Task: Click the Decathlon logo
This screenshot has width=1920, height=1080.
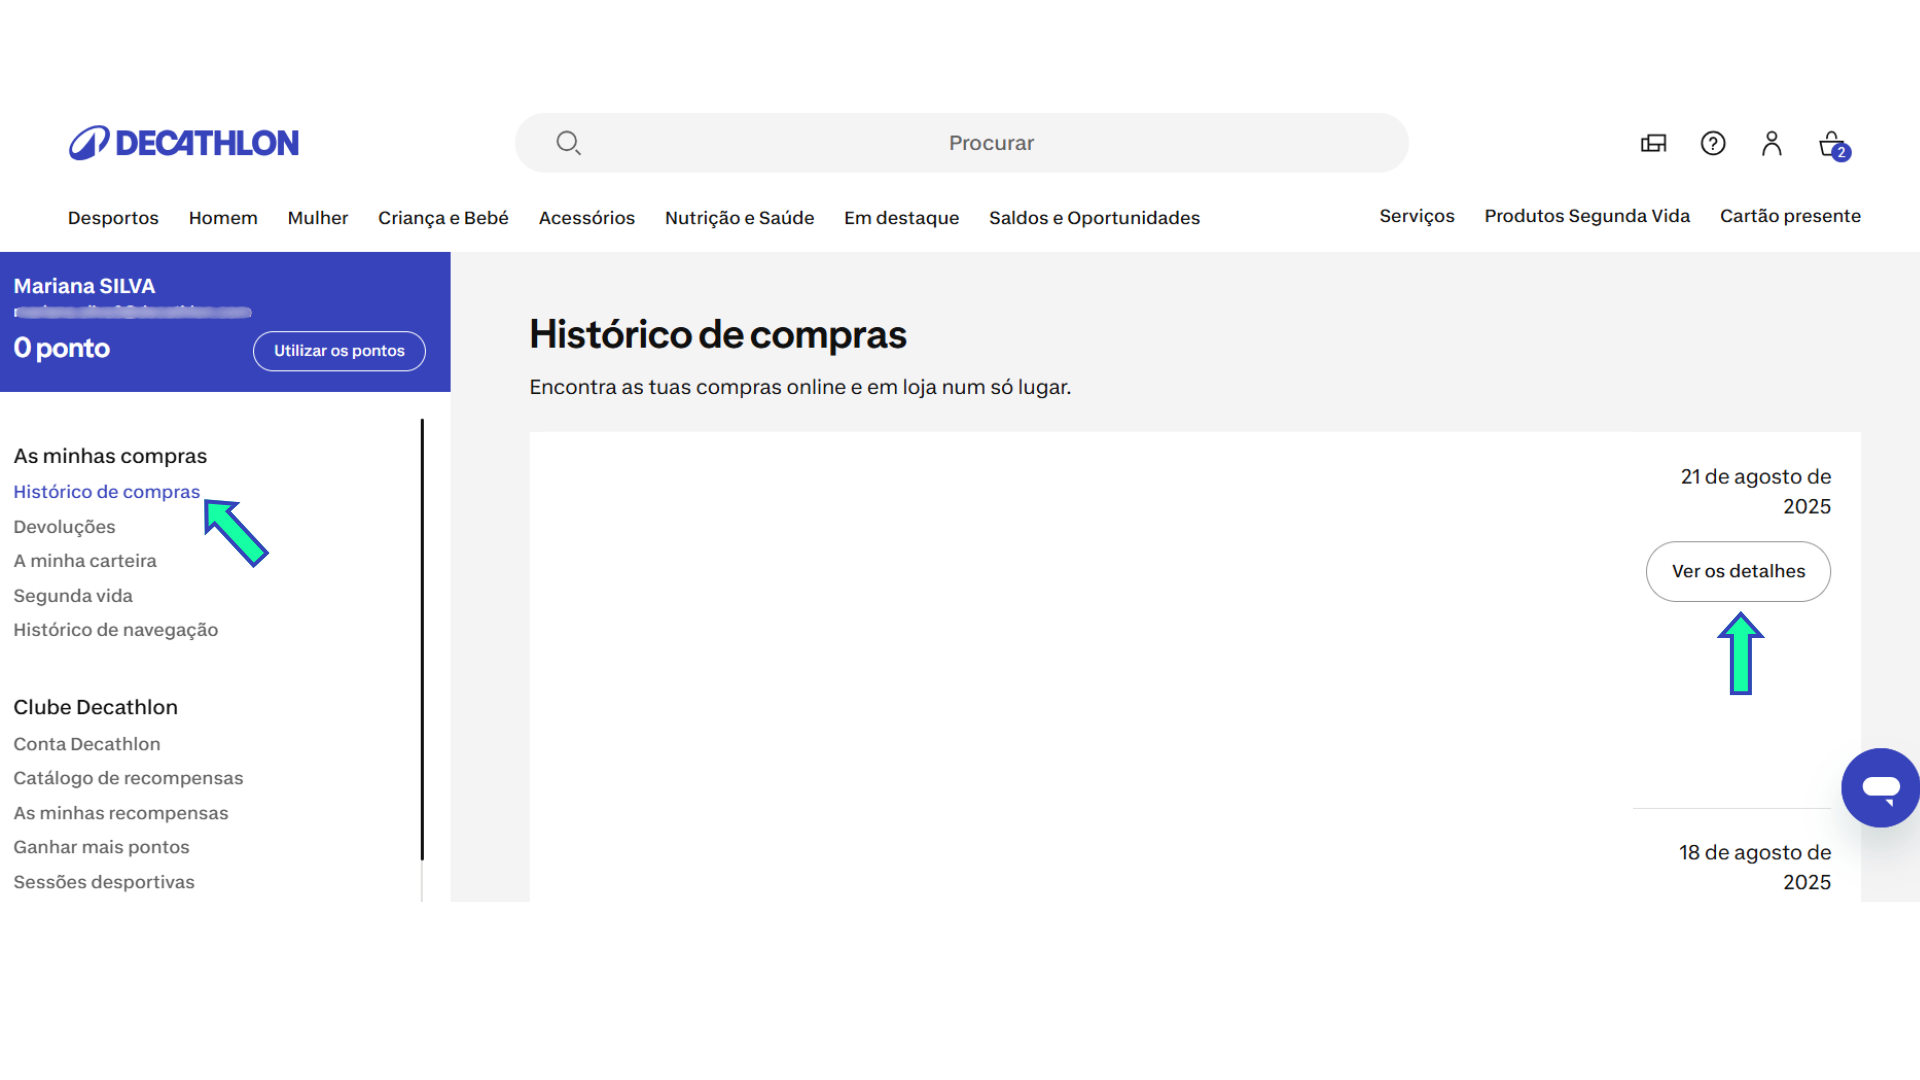Action: coord(183,142)
